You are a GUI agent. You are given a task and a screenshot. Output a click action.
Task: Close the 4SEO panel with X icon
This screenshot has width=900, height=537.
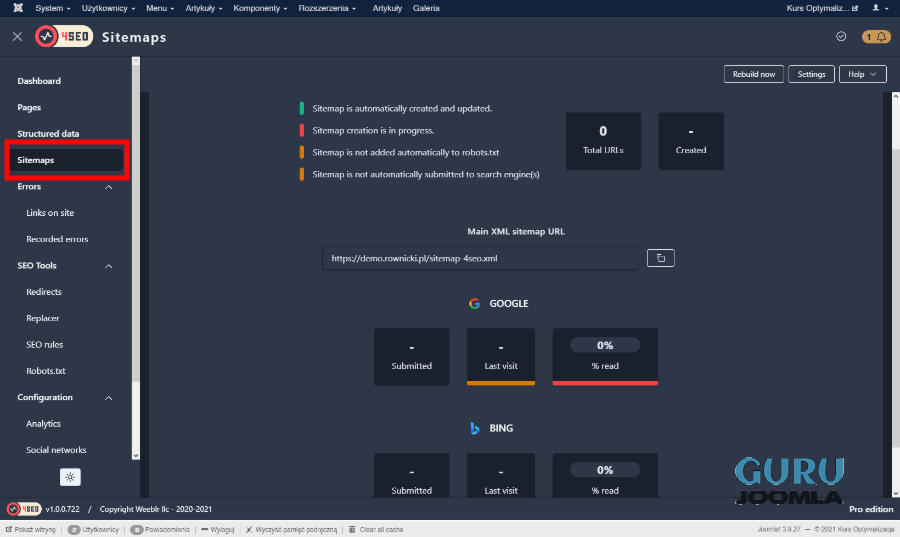[17, 37]
